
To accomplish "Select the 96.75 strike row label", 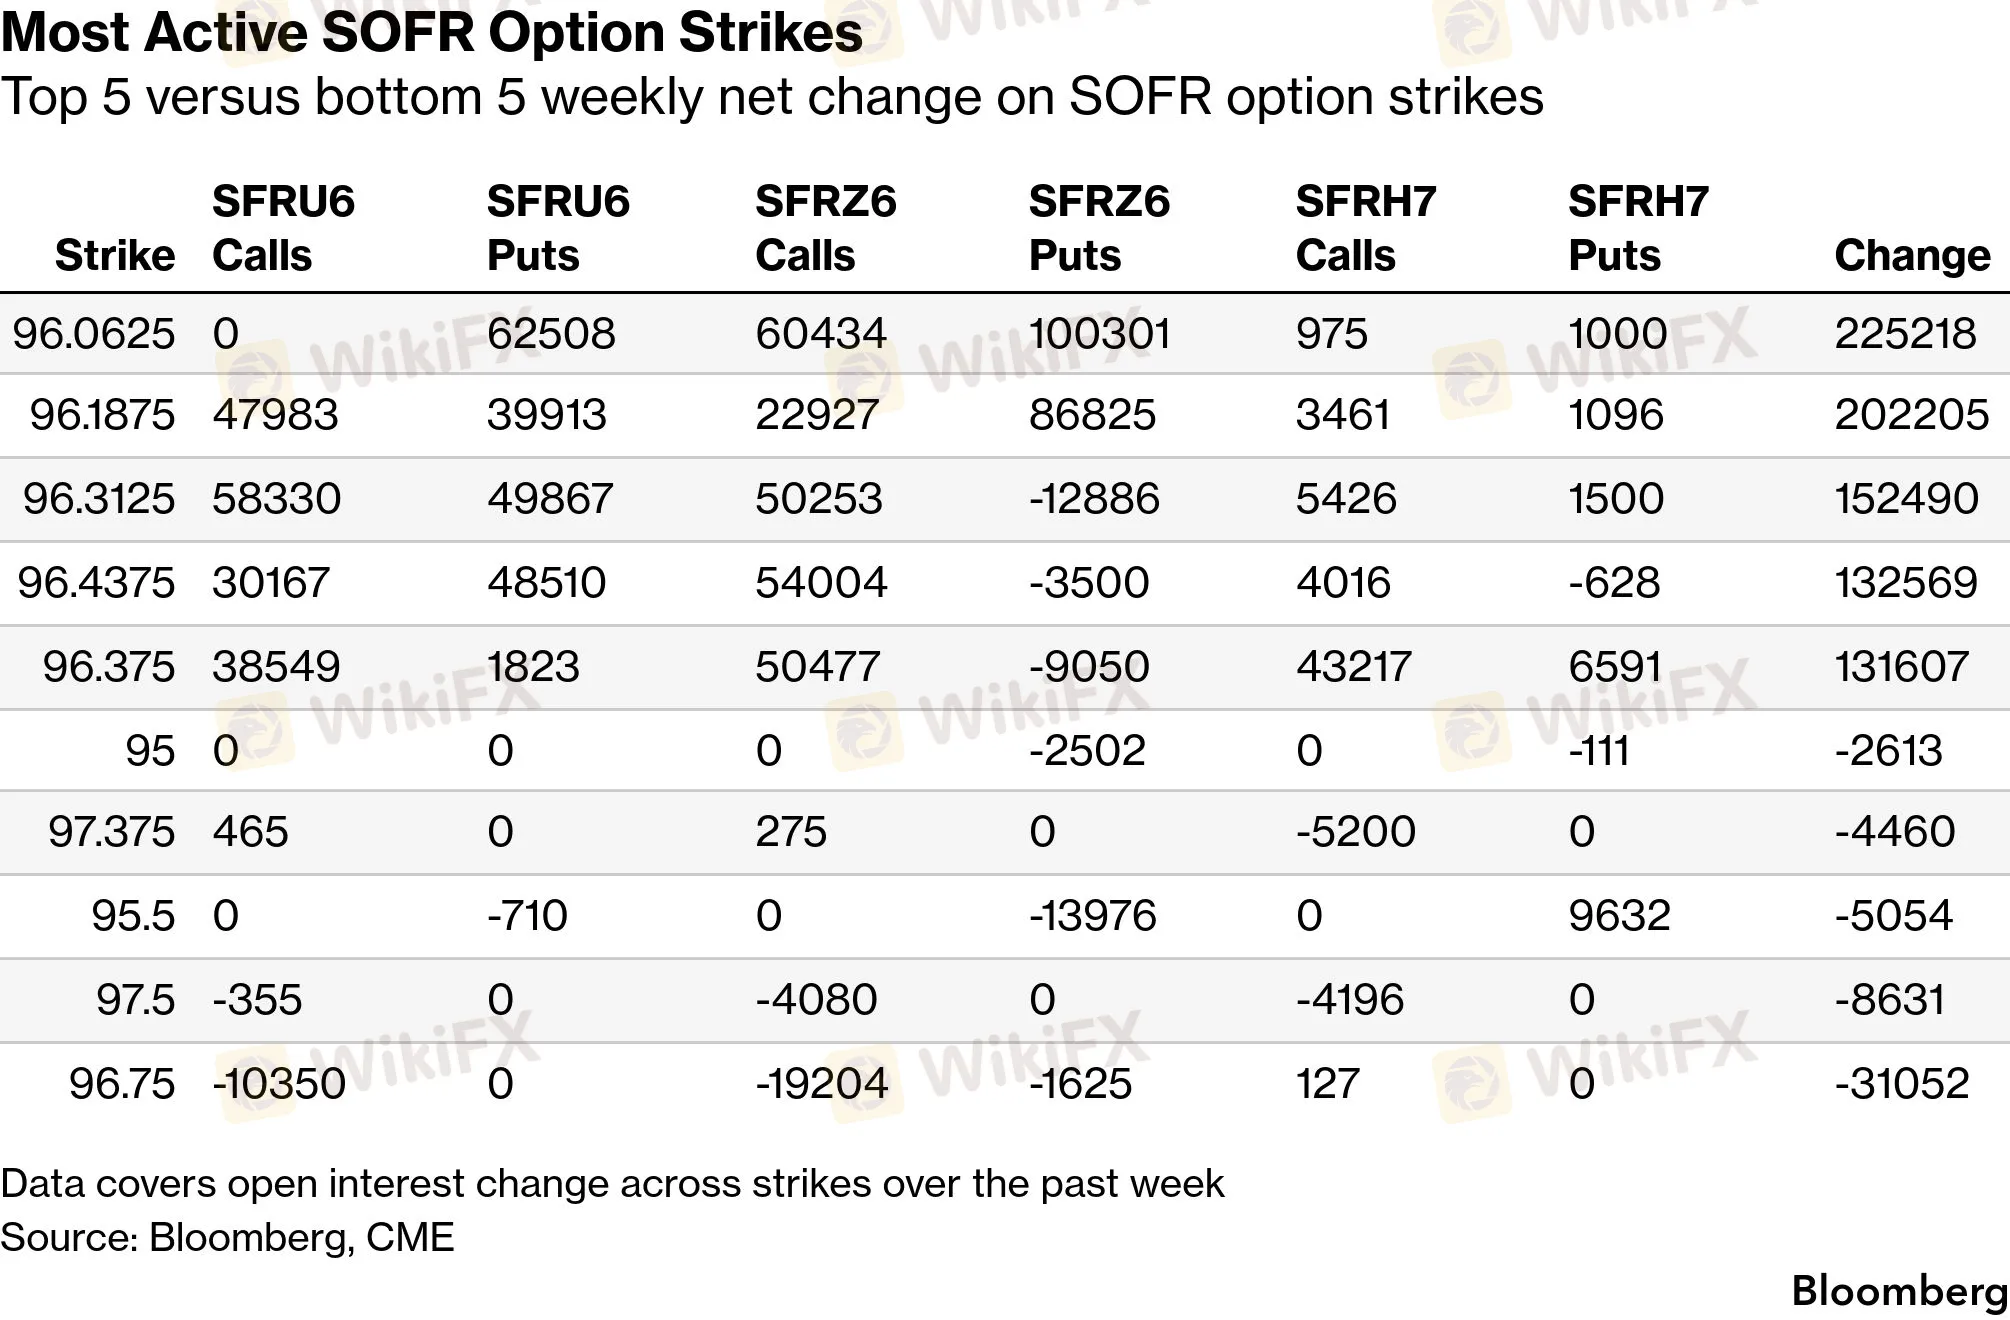I will pos(122,1083).
